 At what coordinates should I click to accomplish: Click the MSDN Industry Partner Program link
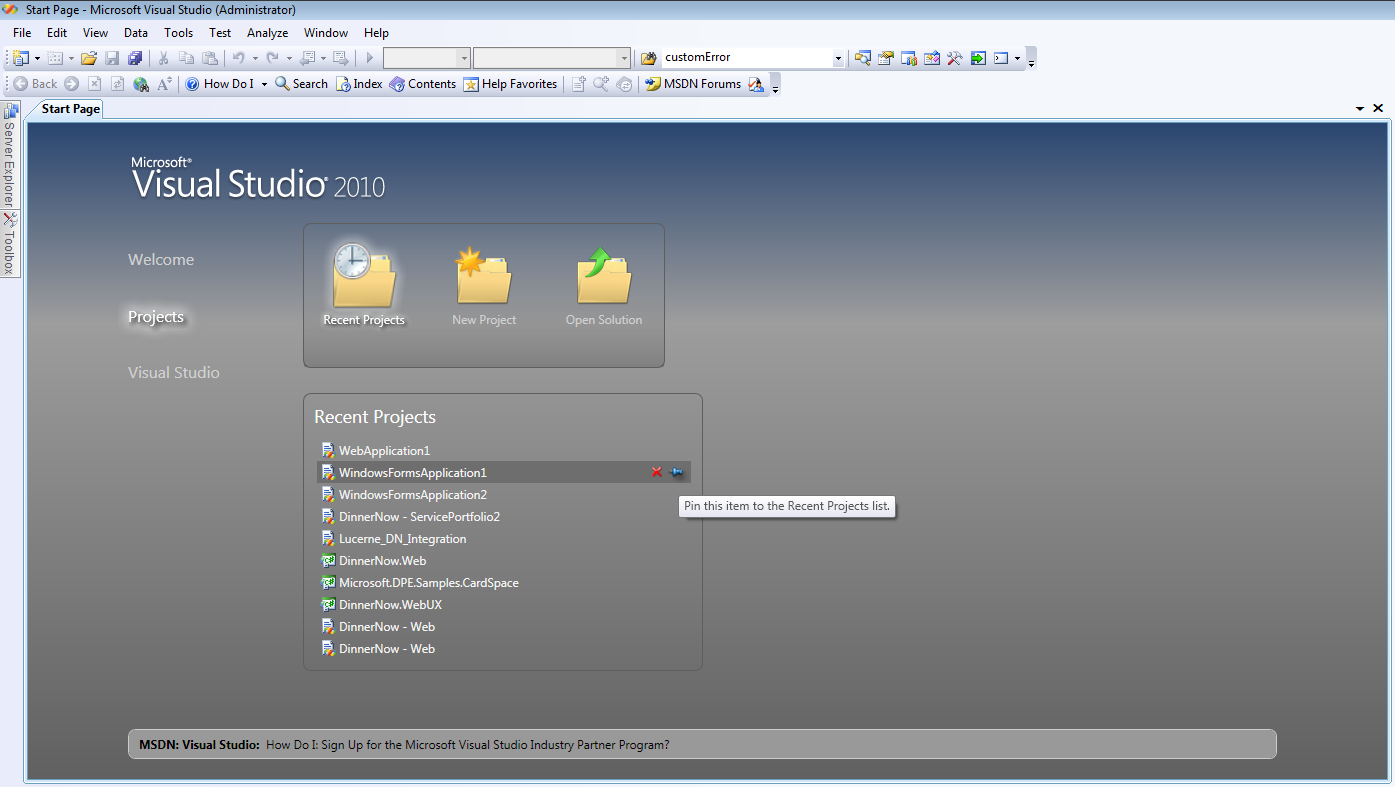pyautogui.click(x=467, y=745)
